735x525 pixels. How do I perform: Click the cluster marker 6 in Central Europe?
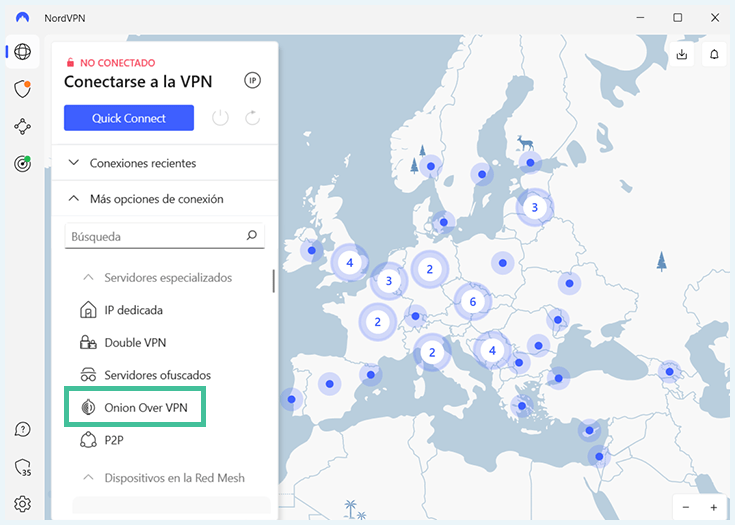pos(472,301)
